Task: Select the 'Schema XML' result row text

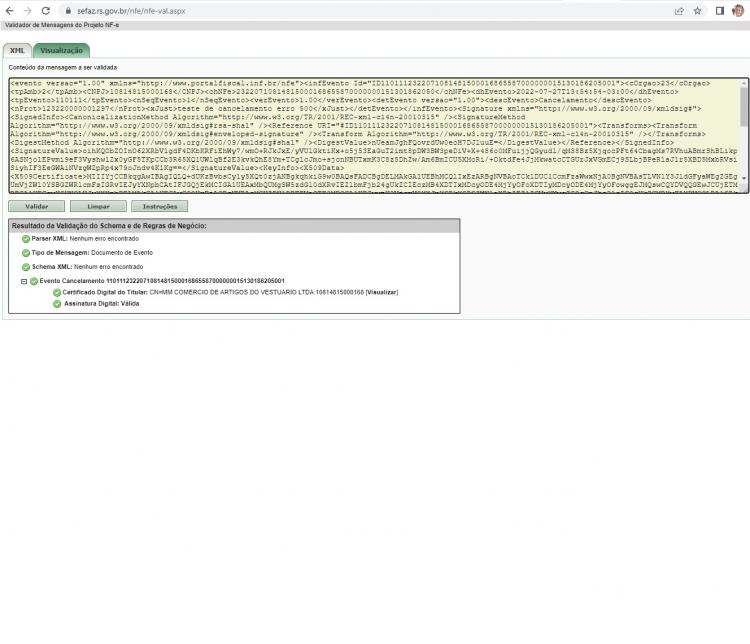Action: tap(88, 267)
